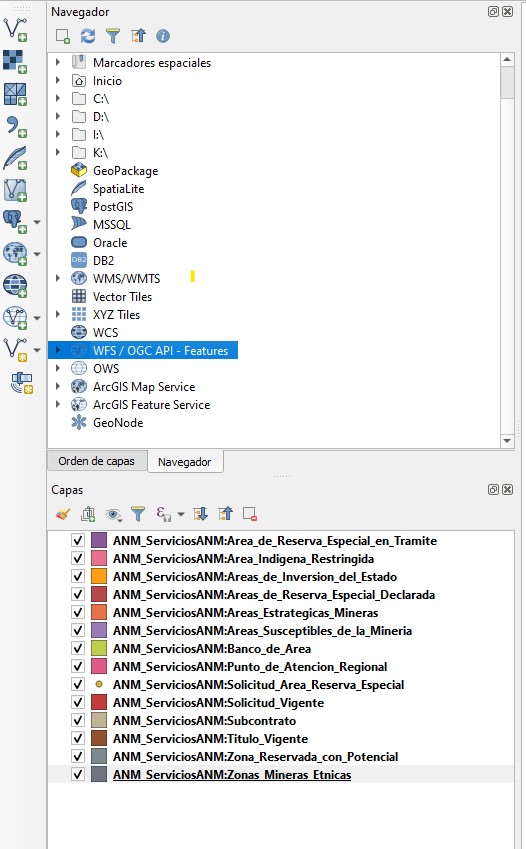Select the Vector Tiles browser entry
526x849 pixels.
[122, 296]
